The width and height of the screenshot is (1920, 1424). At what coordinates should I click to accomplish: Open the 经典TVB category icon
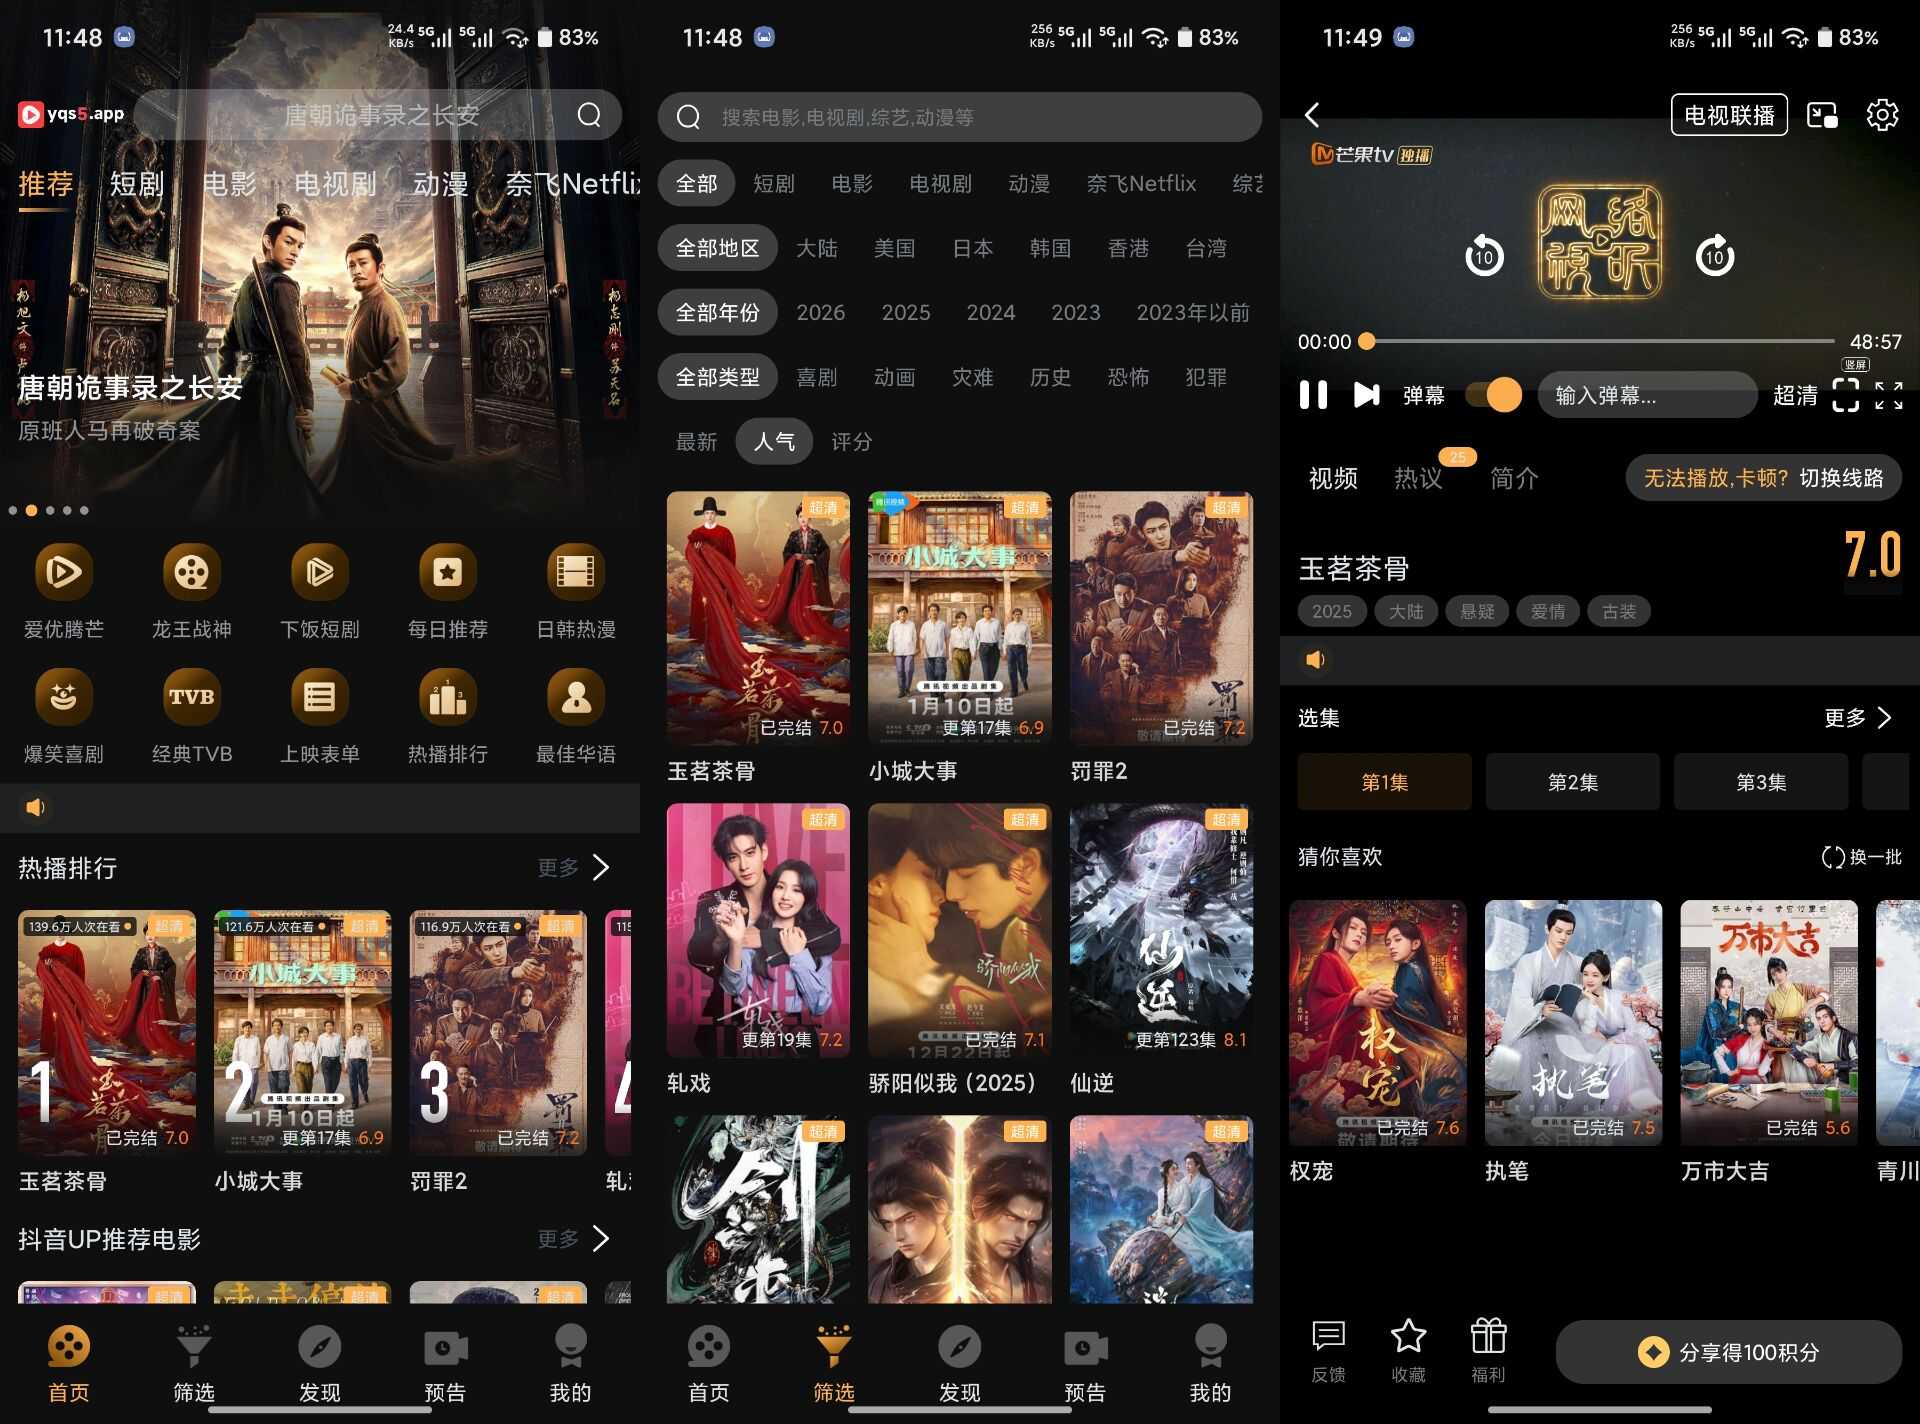[191, 697]
